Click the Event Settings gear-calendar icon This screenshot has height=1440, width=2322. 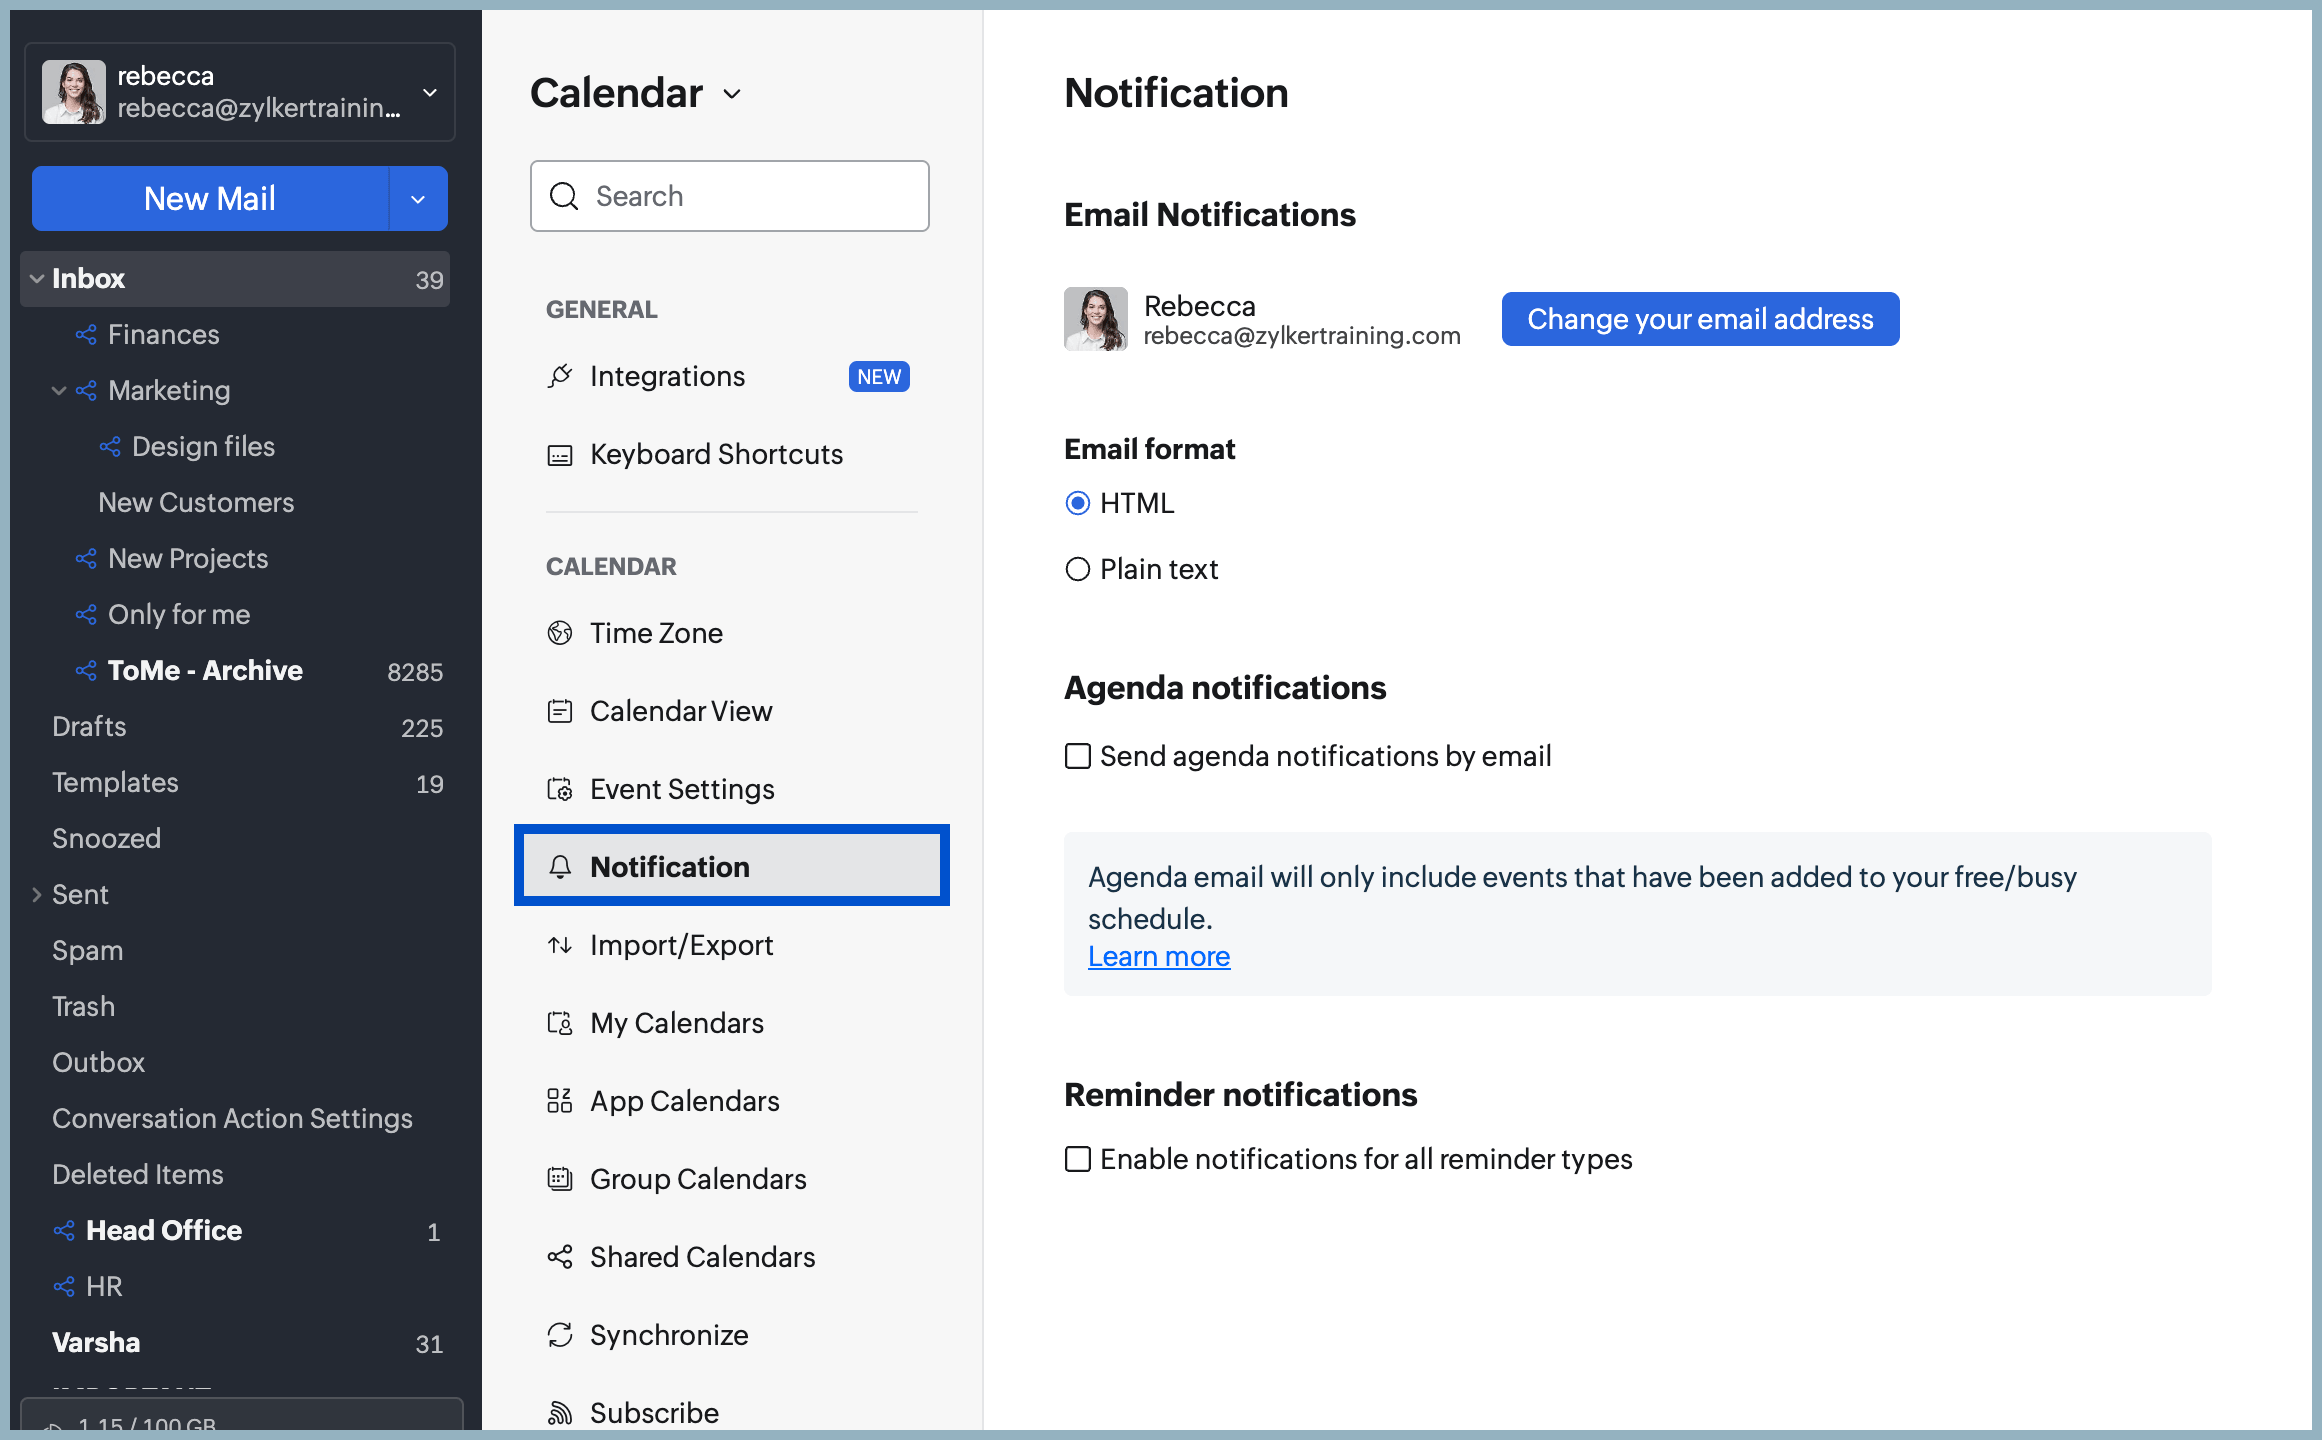point(560,789)
